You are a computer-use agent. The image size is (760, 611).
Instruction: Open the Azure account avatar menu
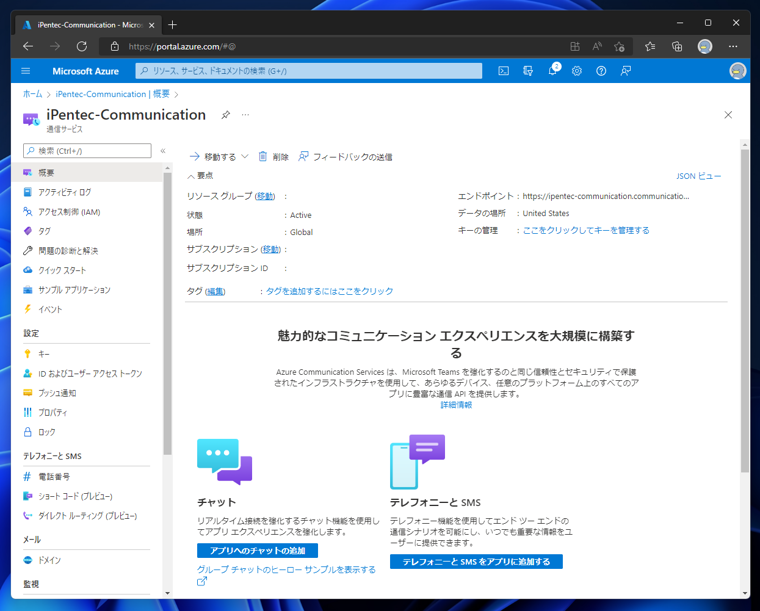click(x=737, y=71)
